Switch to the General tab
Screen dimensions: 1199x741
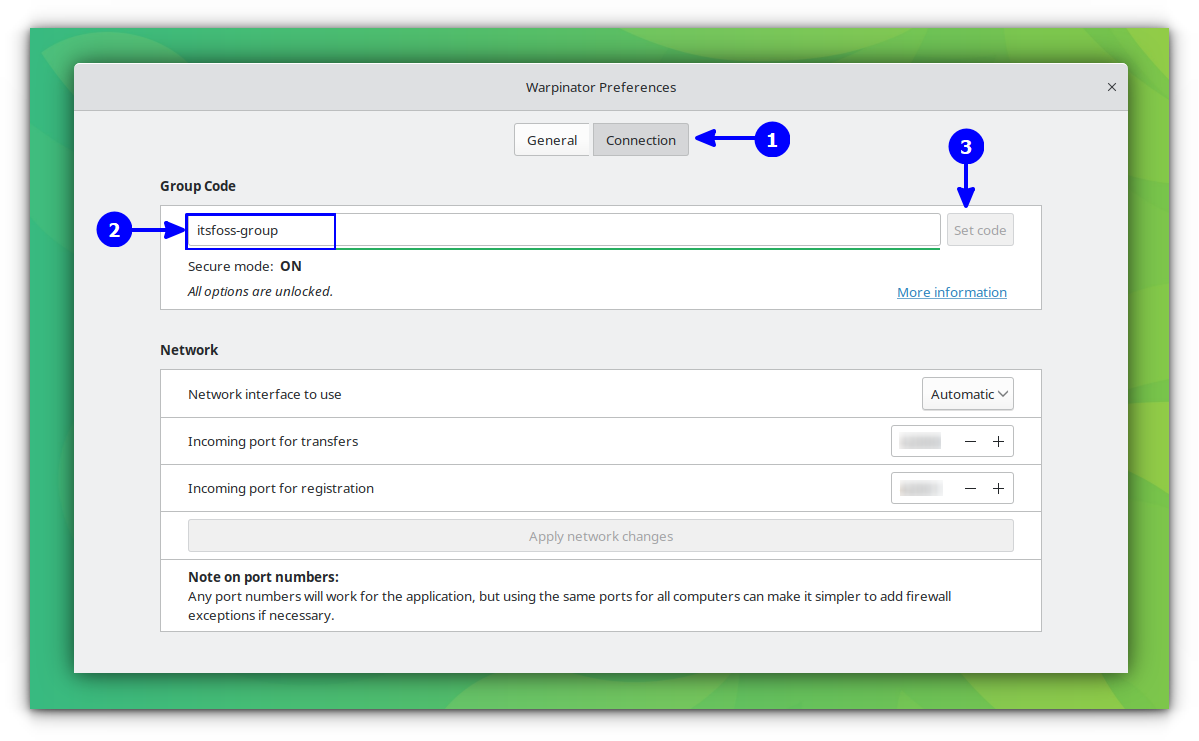point(551,140)
